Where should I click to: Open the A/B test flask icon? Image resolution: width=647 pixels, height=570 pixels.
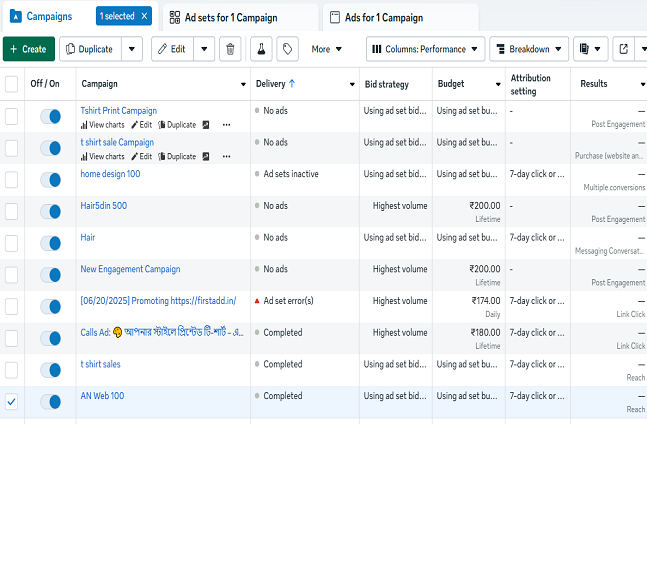pyautogui.click(x=260, y=49)
